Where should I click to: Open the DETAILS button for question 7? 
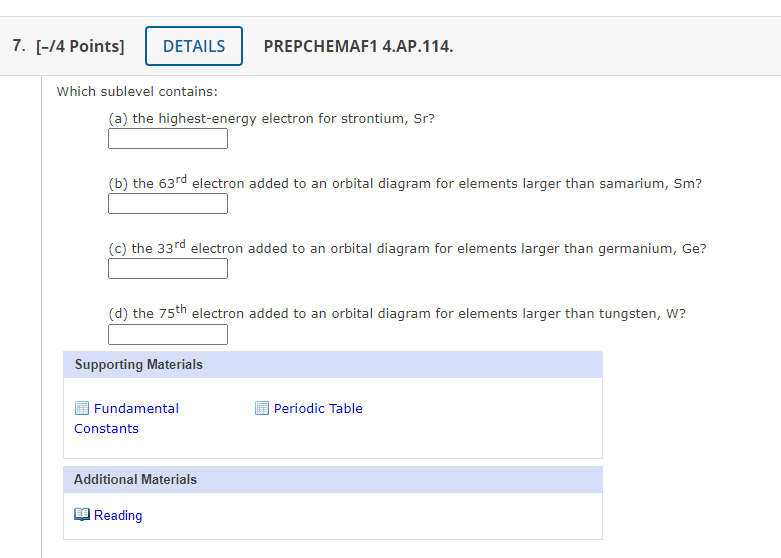click(194, 46)
